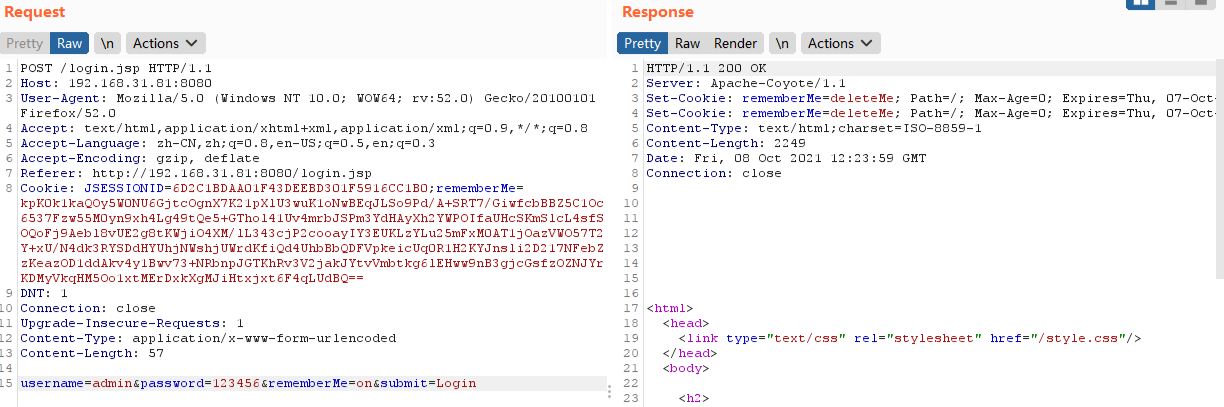Click the <h2> tag line
The width and height of the screenshot is (1224, 407).
point(694,399)
